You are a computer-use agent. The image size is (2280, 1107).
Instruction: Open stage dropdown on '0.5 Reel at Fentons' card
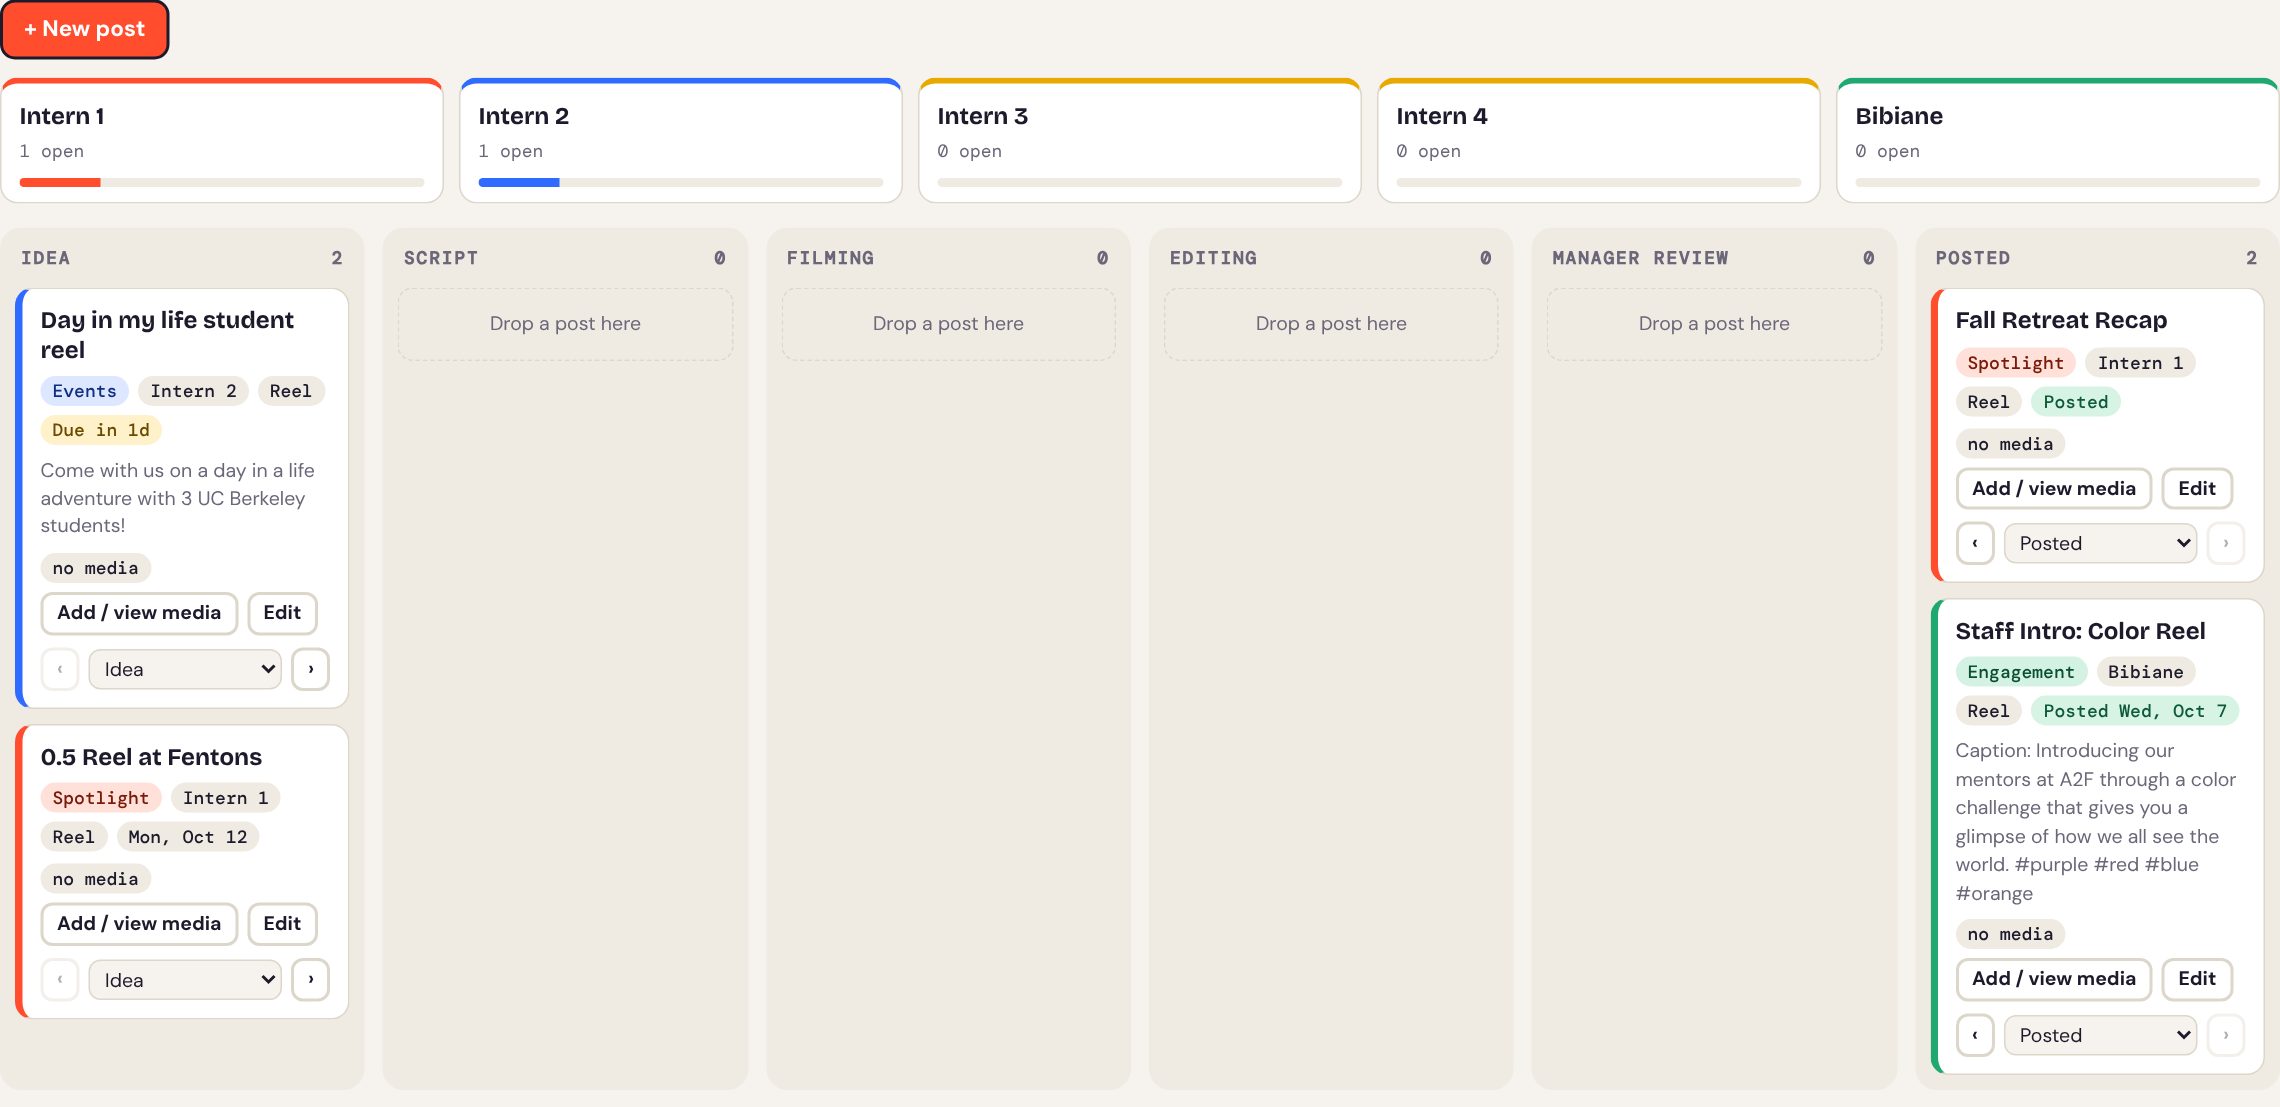(x=185, y=980)
